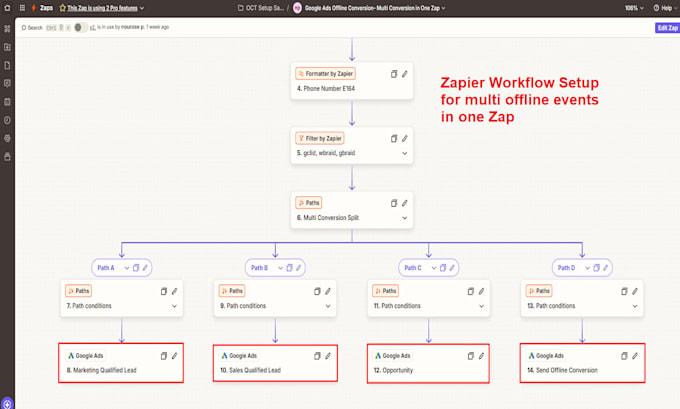Click pencil on Sales Qualified Lead step

(x=328, y=356)
